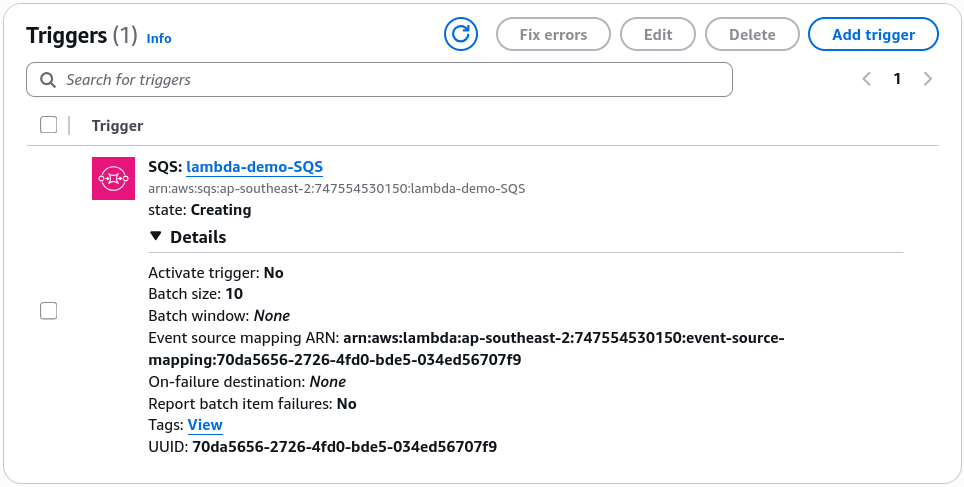Click the pink SQS service icon
This screenshot has height=487, width=964.
[x=113, y=178]
